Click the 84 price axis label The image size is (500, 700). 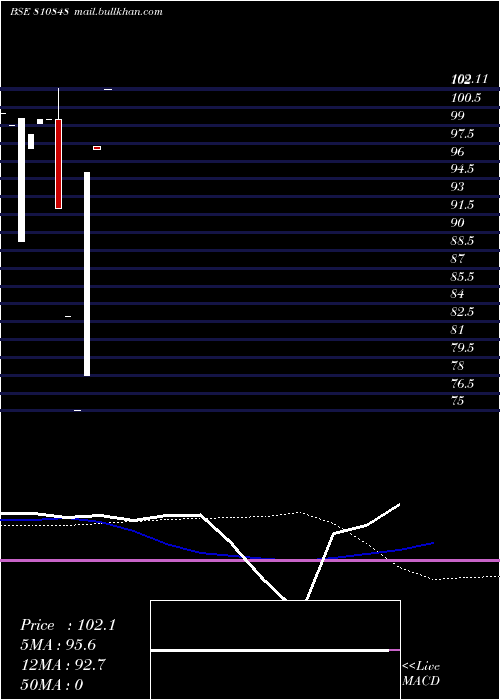458,294
